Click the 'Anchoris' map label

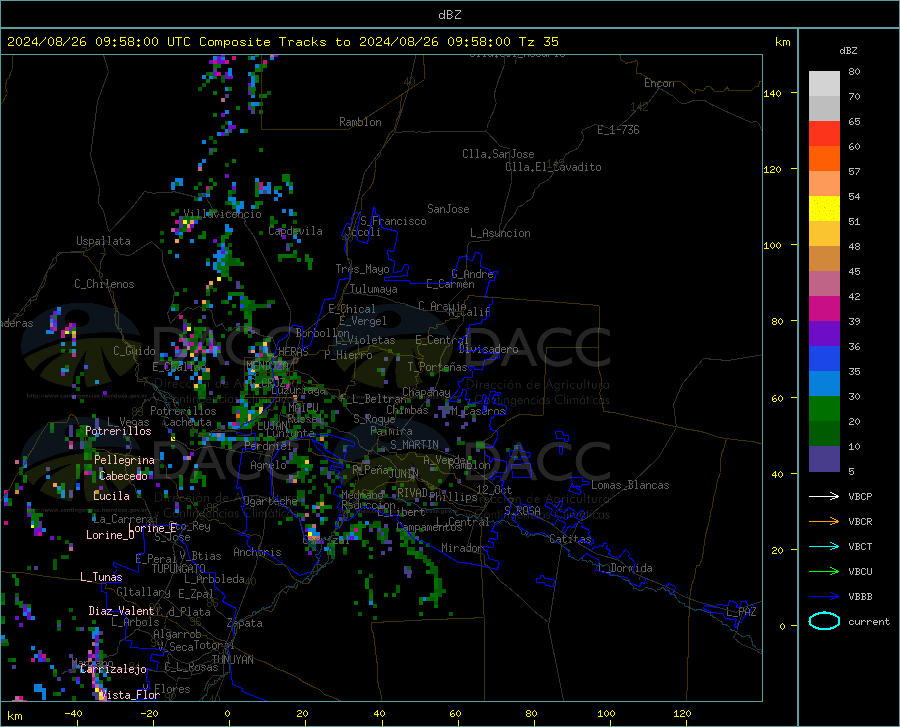pos(257,552)
